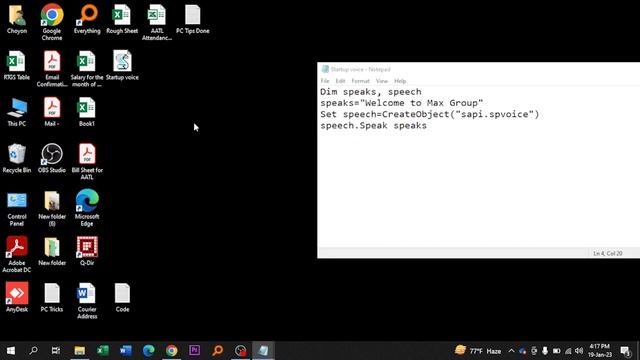Open the 77°F Haze weather widget
The width and height of the screenshot is (640, 360).
coord(478,351)
